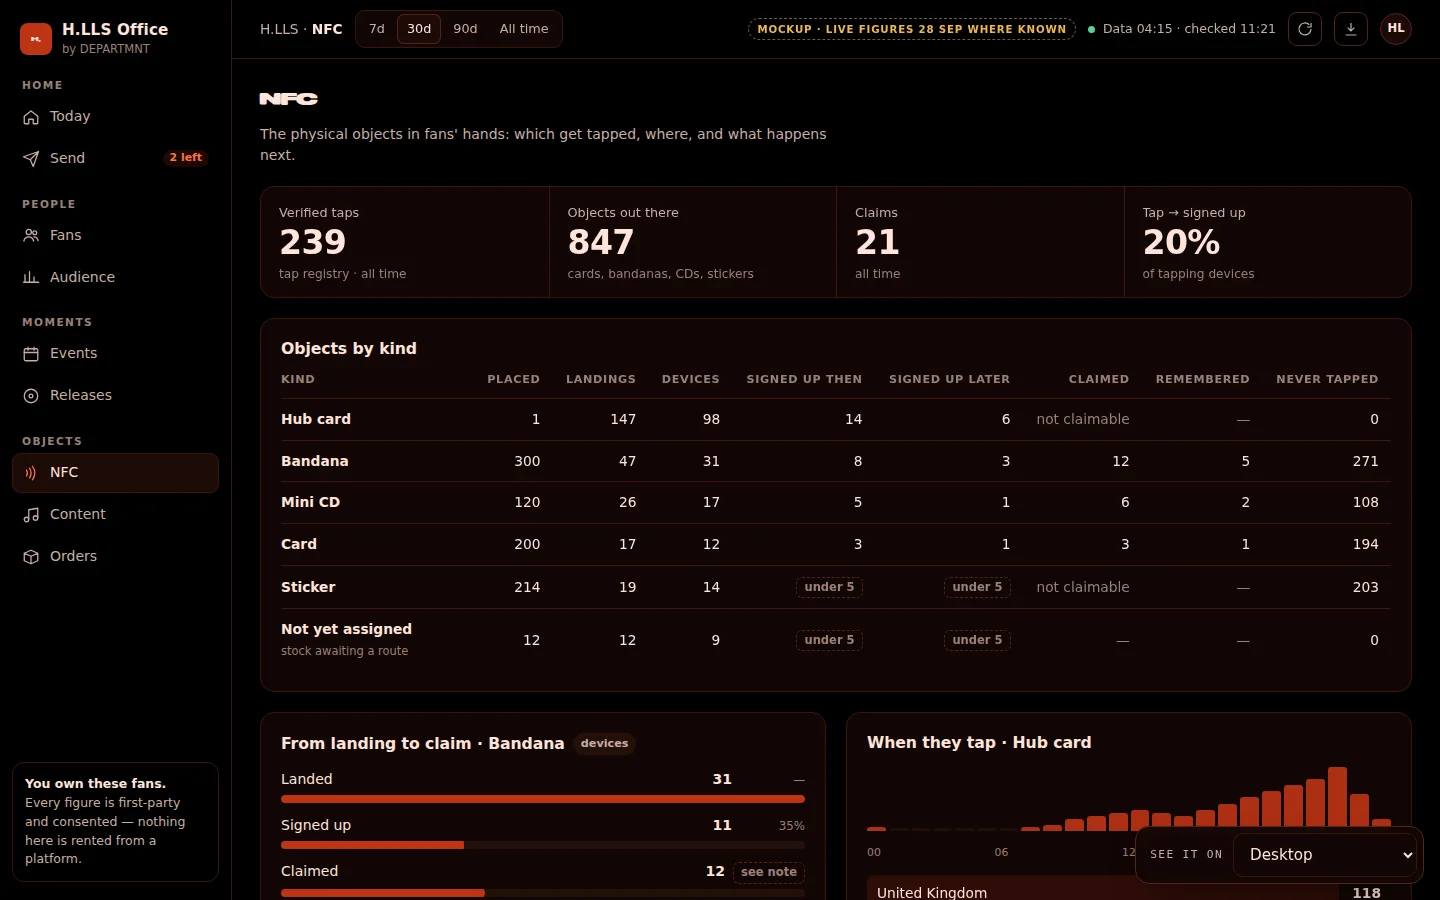The height and width of the screenshot is (900, 1440).
Task: Open the Orders page
Action: tap(115, 557)
